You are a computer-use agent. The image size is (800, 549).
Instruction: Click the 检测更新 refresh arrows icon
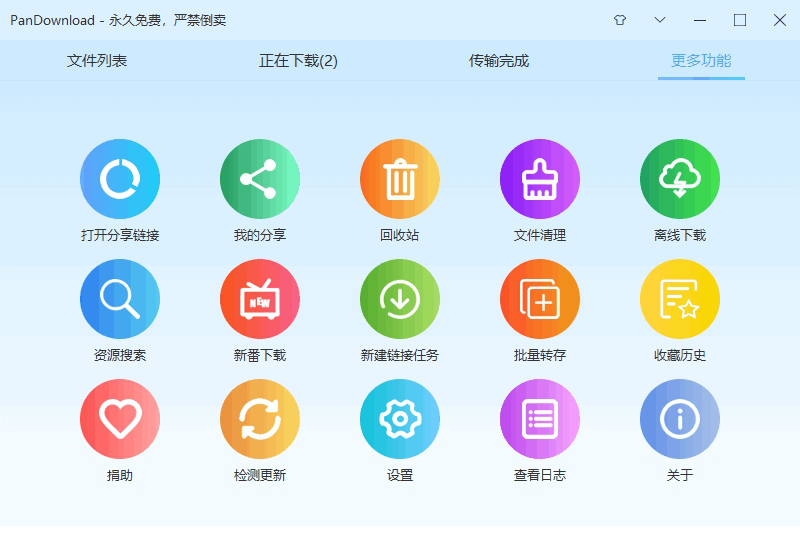(x=260, y=419)
